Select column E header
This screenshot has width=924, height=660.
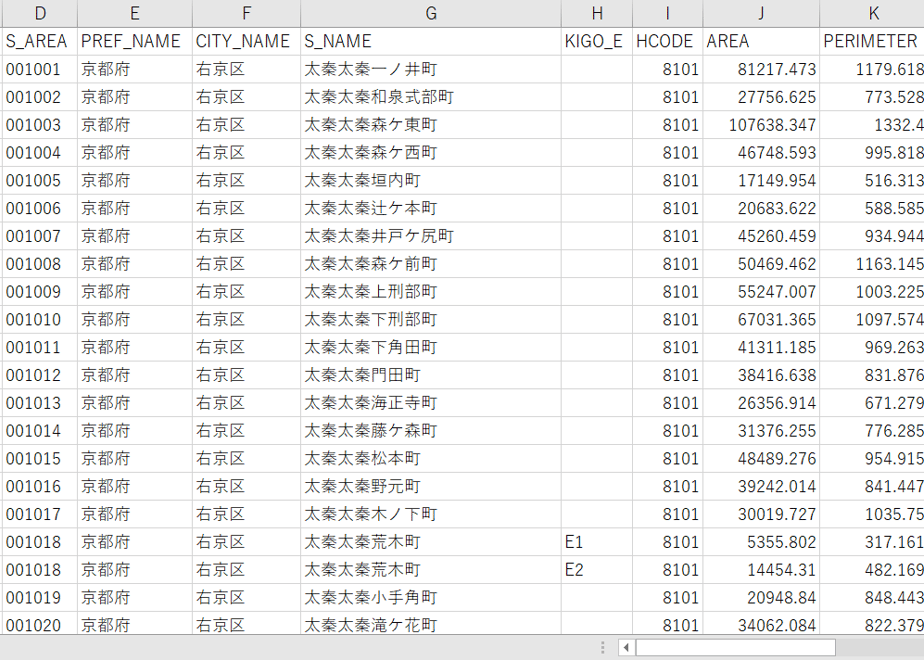(x=134, y=13)
